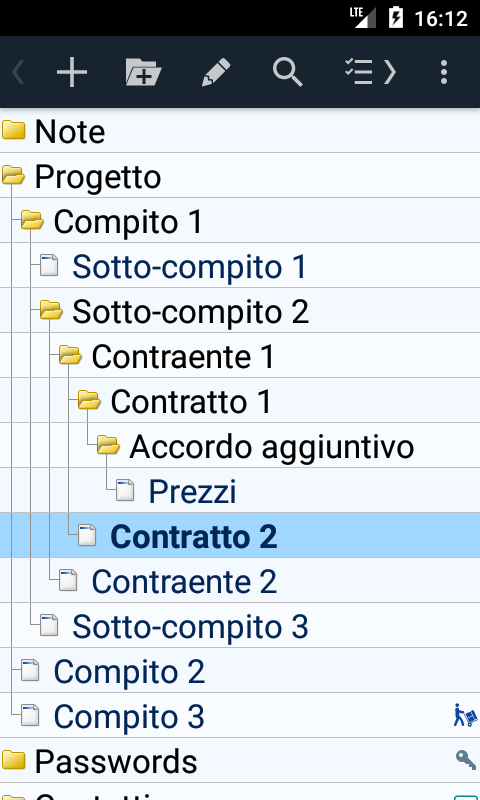480x800 pixels.
Task: Open the Contraente 2 note
Action: pos(184,581)
